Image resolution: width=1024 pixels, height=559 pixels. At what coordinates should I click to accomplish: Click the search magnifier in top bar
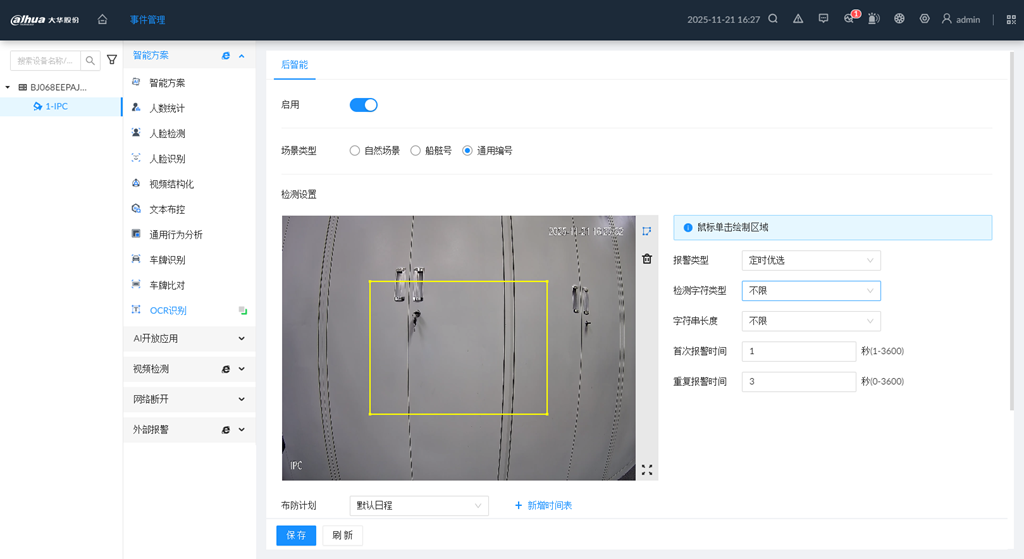pos(773,19)
